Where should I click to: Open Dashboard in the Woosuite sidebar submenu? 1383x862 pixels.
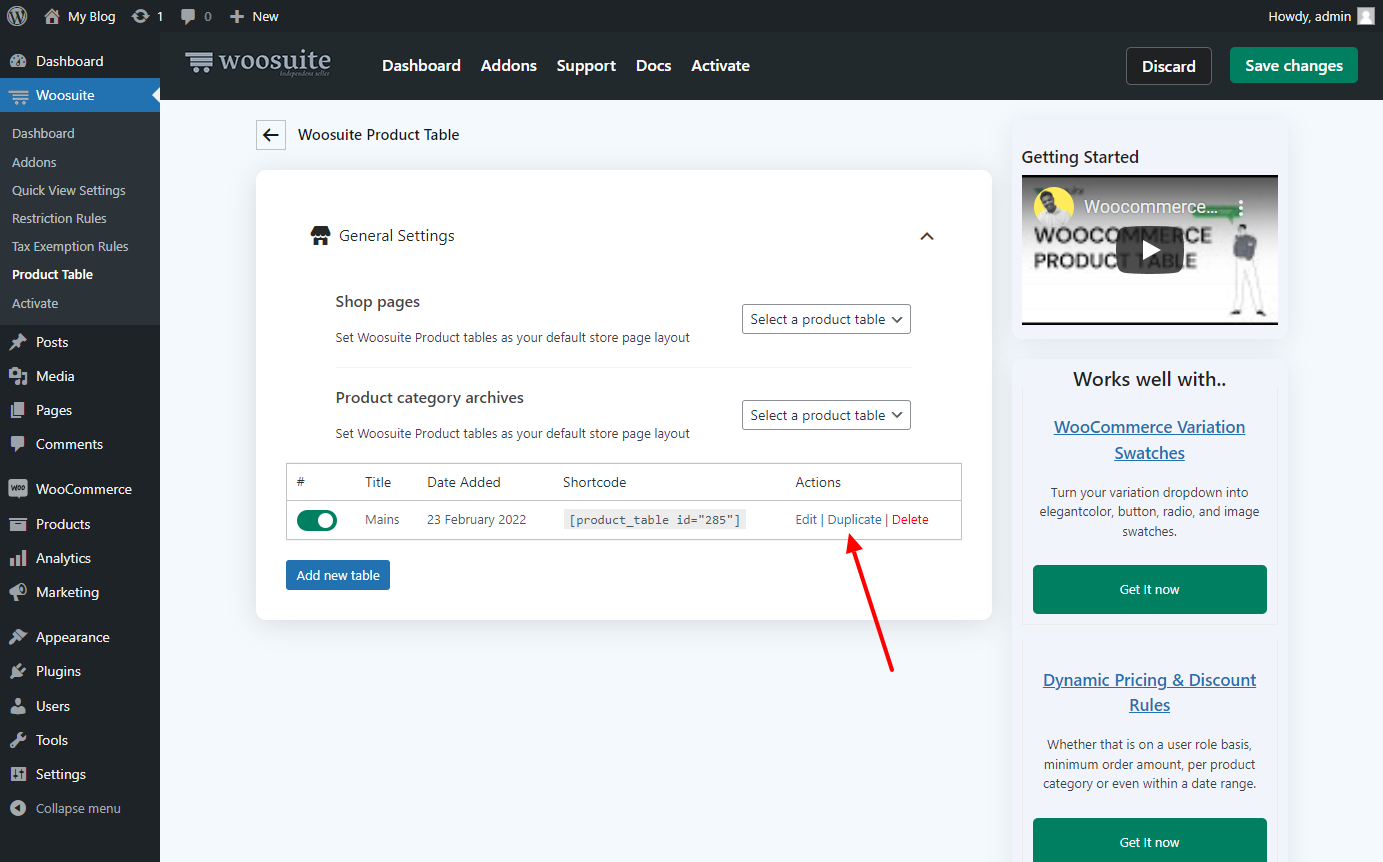pos(43,133)
